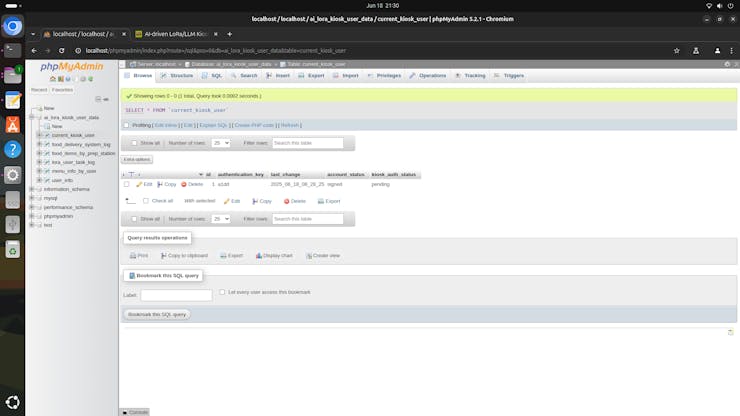Click the upper Filter rows search field
This screenshot has height=416, width=740.
pyautogui.click(x=308, y=143)
